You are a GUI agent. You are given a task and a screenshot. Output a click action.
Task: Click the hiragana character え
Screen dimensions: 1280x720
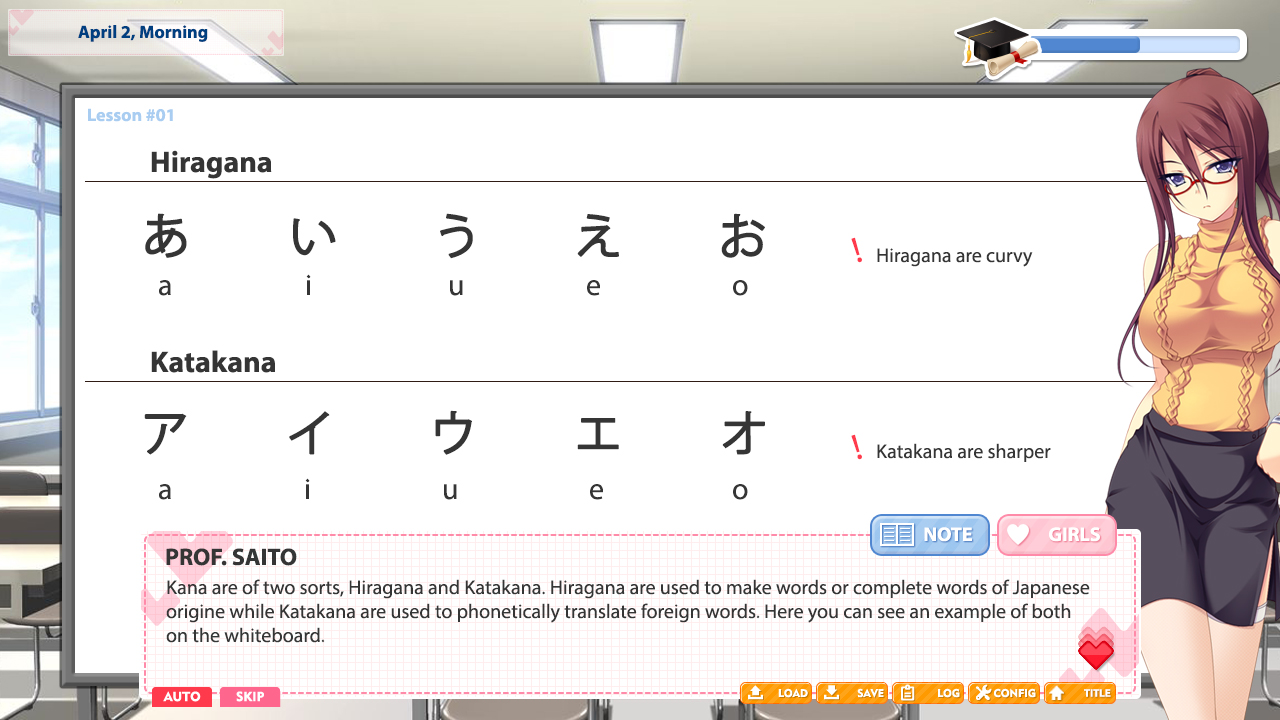(597, 236)
